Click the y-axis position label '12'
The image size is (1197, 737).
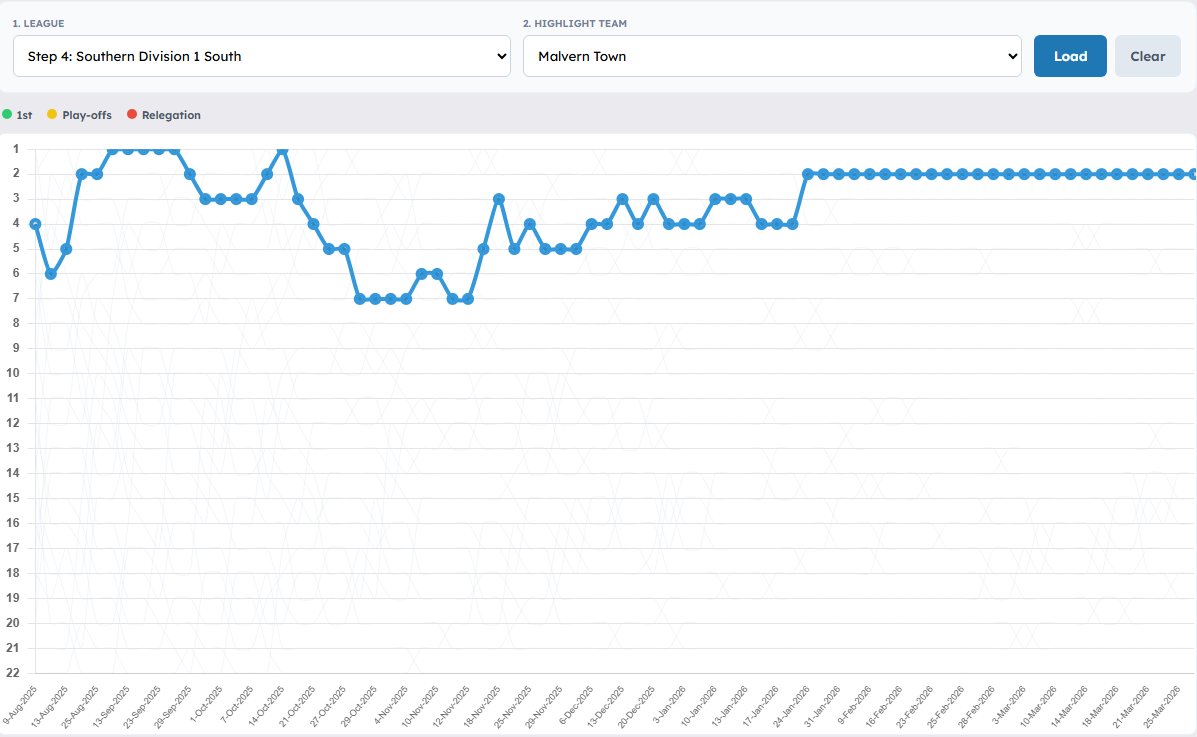pos(13,422)
